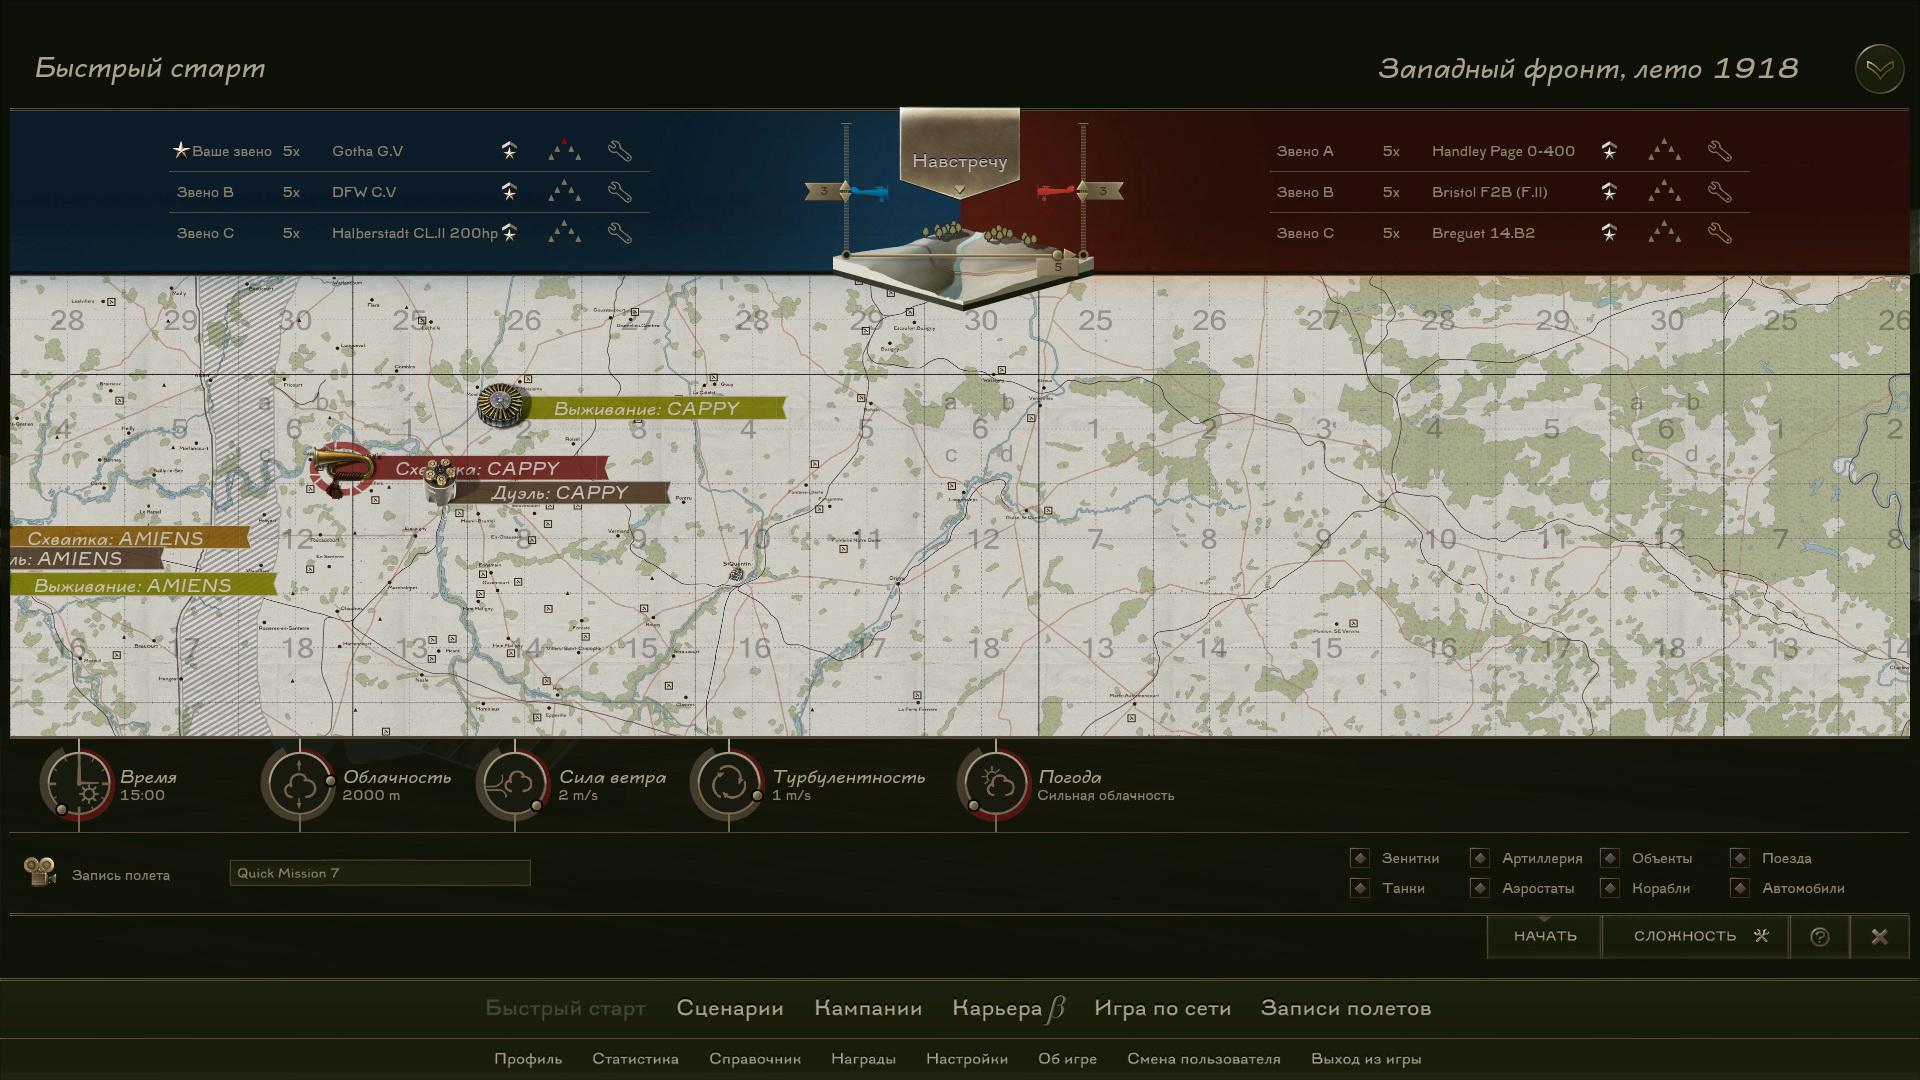1920x1080 pixels.
Task: Open aircraft selector for Halberstadt CL.II 200hp
Action: coord(414,234)
